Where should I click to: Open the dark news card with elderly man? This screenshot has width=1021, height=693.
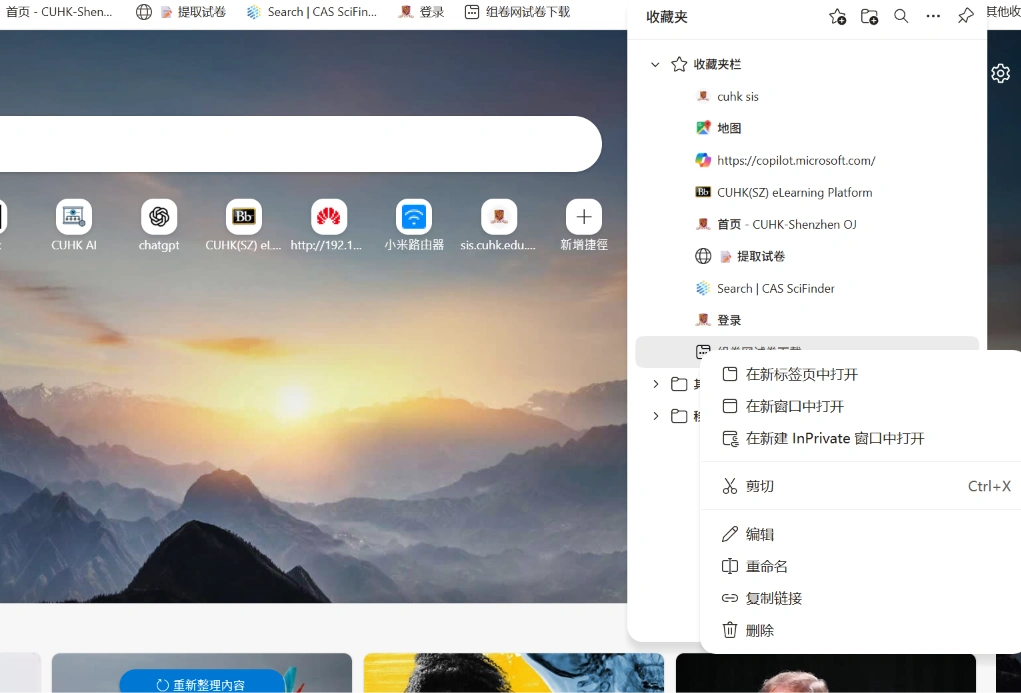pos(826,673)
